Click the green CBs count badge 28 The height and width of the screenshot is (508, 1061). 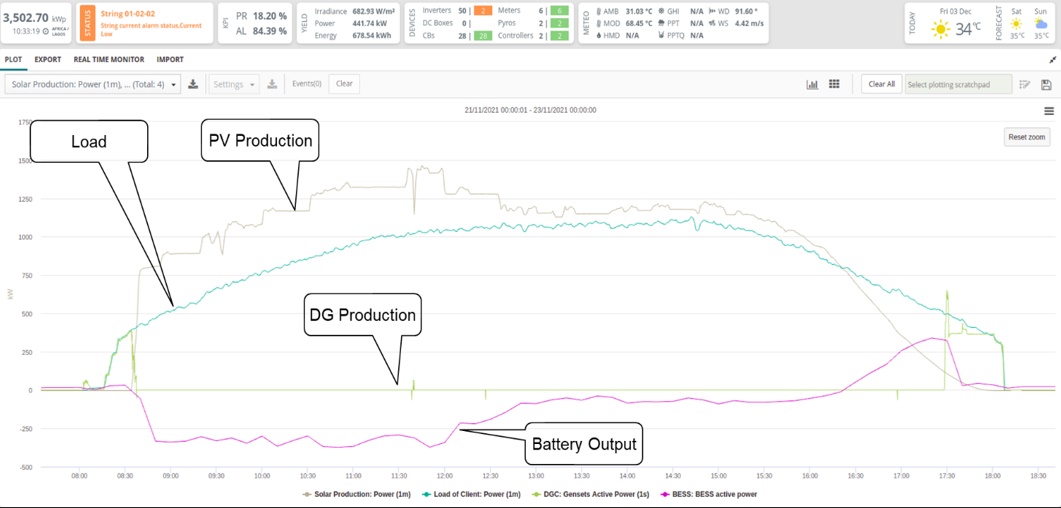pos(482,35)
